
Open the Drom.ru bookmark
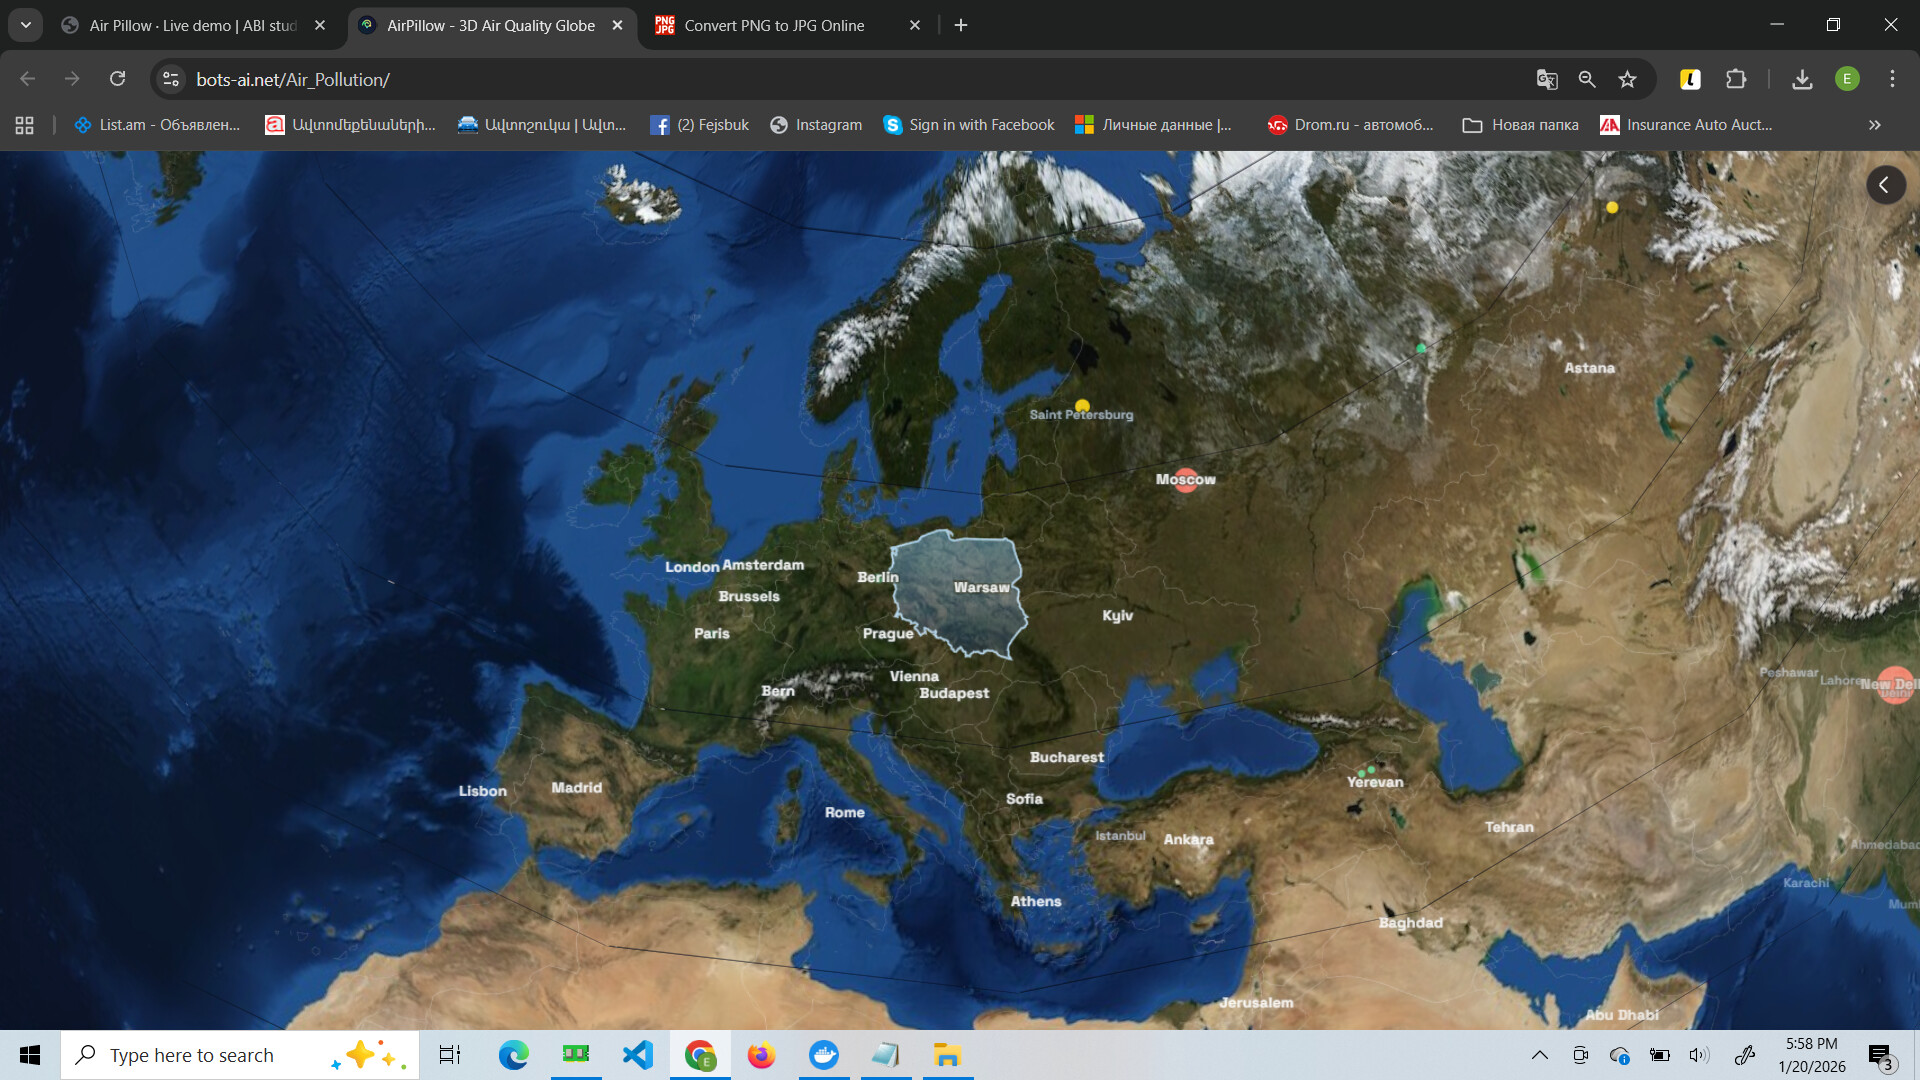tap(1350, 125)
